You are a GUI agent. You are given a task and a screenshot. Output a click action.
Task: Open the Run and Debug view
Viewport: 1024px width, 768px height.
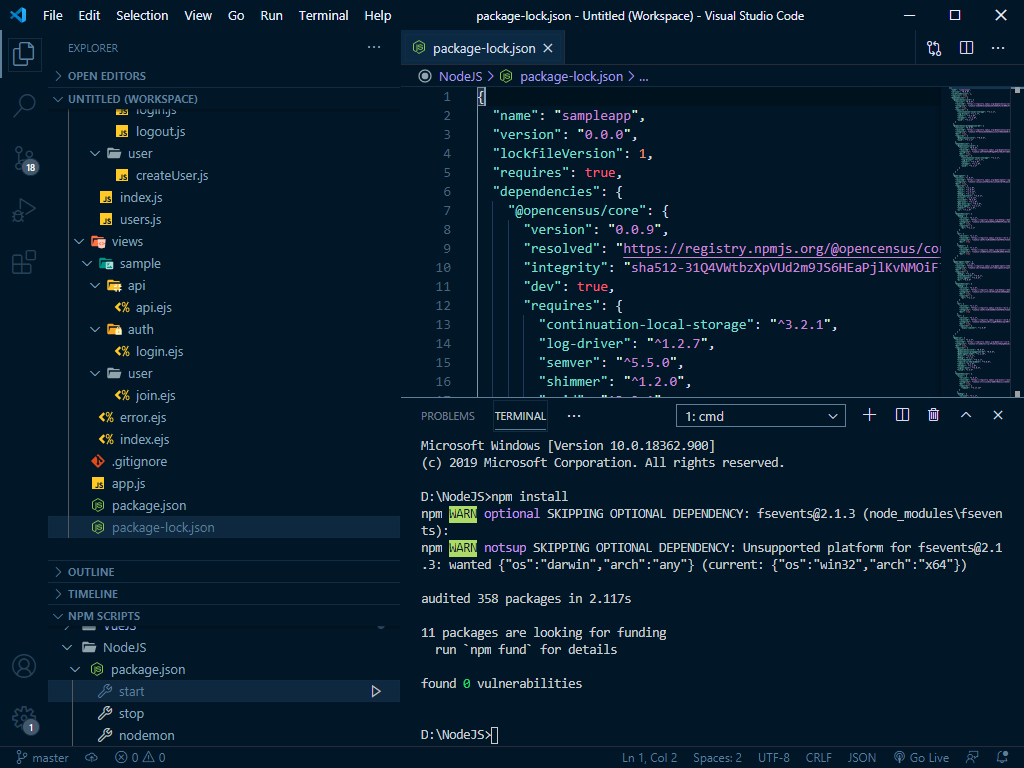click(24, 211)
